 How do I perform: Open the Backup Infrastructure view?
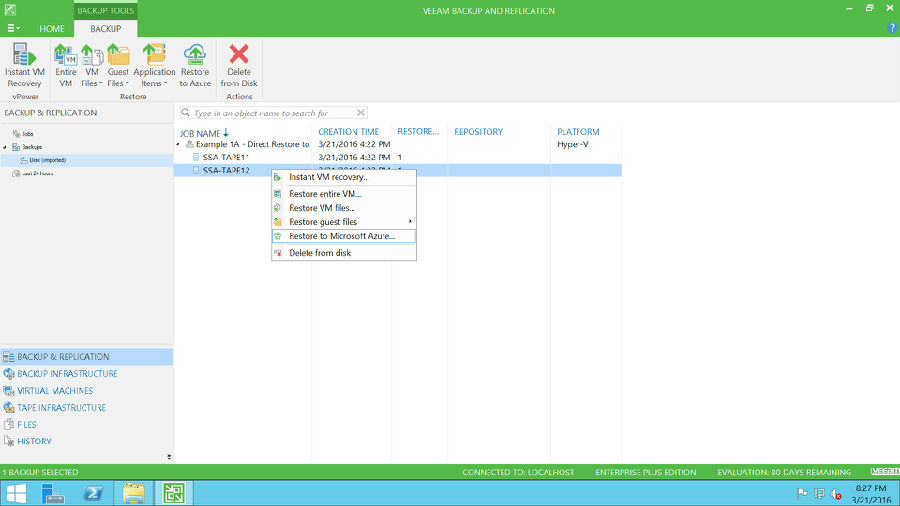click(x=67, y=374)
